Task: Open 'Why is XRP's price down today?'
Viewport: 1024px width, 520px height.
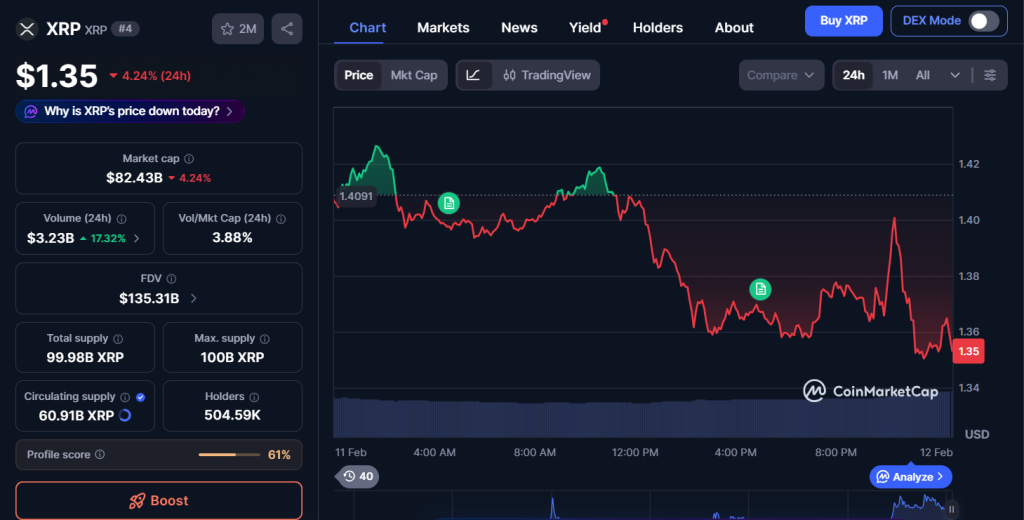Action: pos(130,111)
